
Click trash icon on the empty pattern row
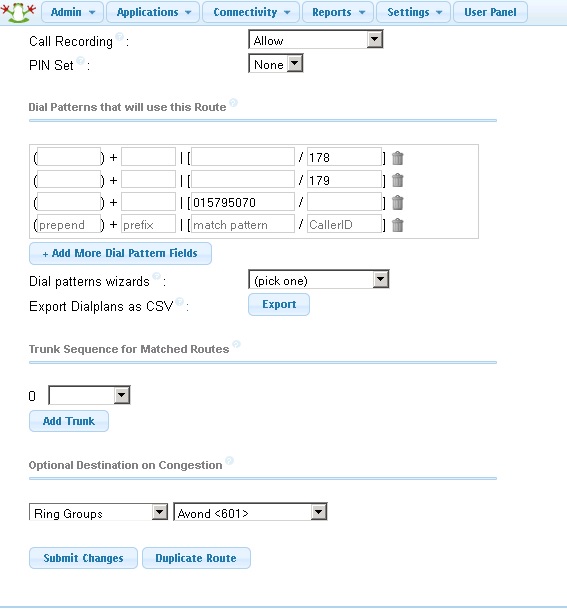(397, 225)
